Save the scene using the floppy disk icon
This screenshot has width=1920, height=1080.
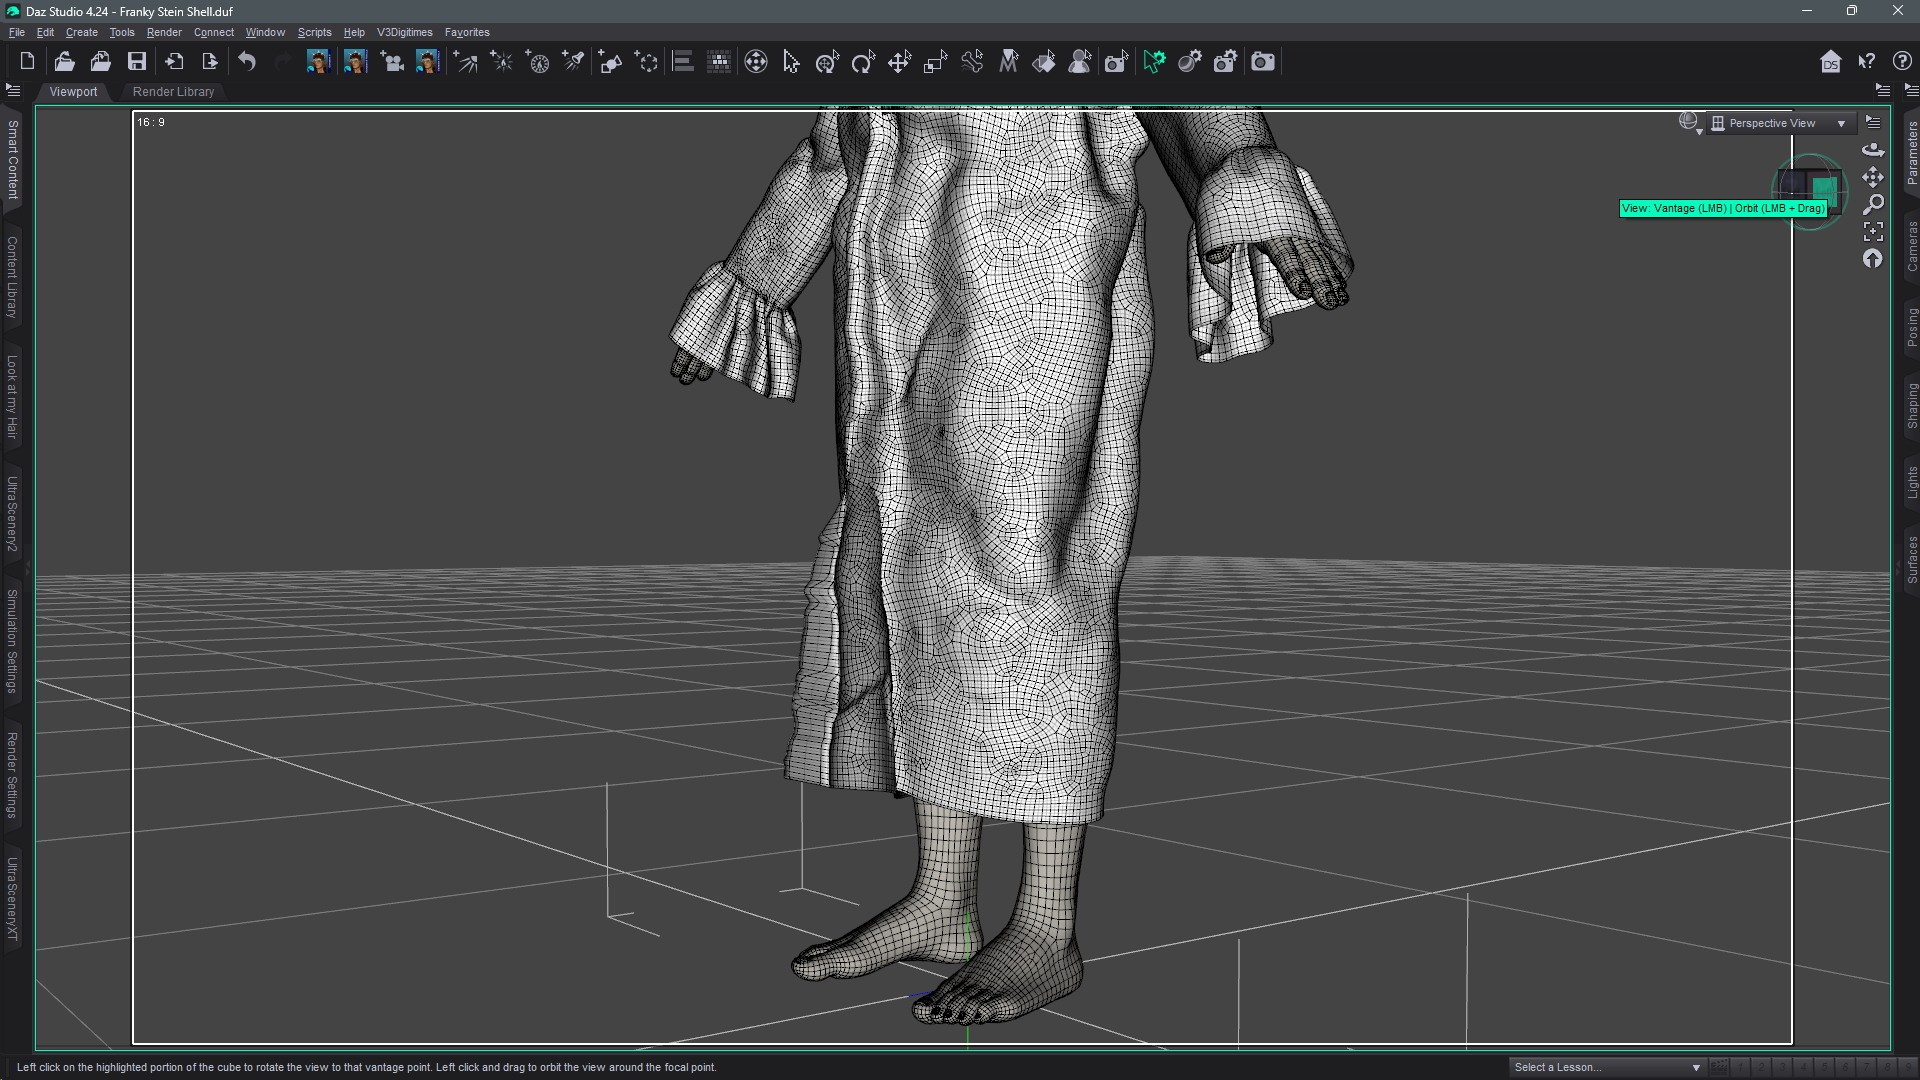(137, 62)
